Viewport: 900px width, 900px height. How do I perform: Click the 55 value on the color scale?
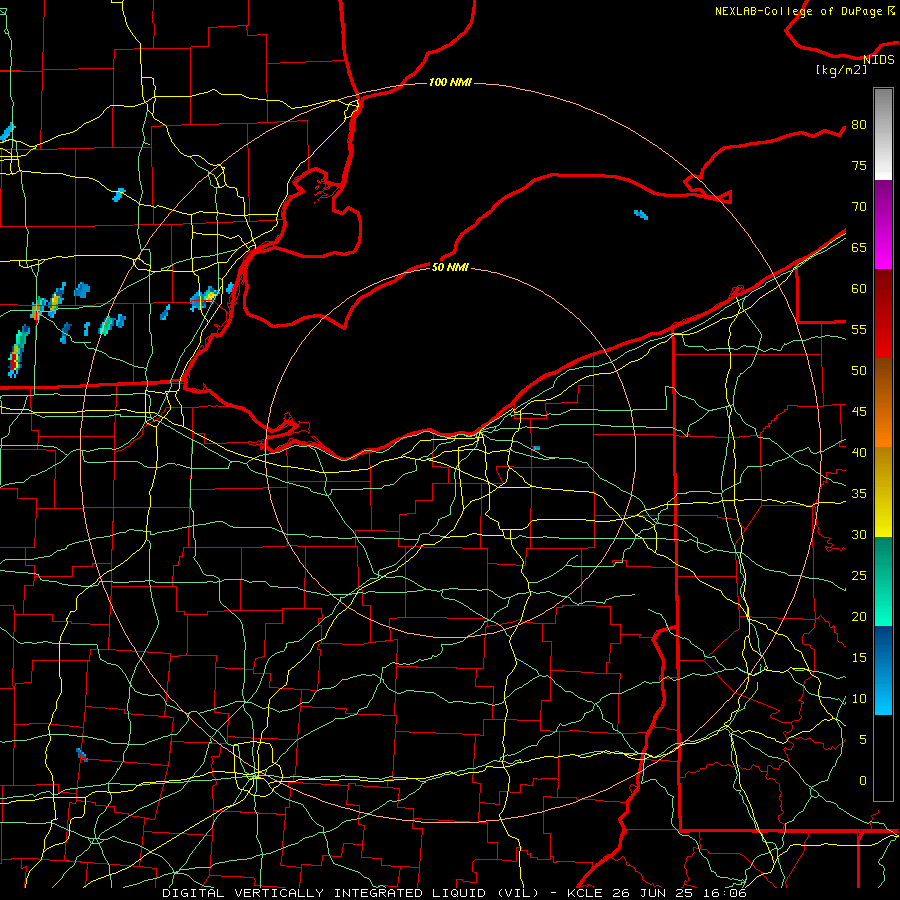click(x=859, y=329)
